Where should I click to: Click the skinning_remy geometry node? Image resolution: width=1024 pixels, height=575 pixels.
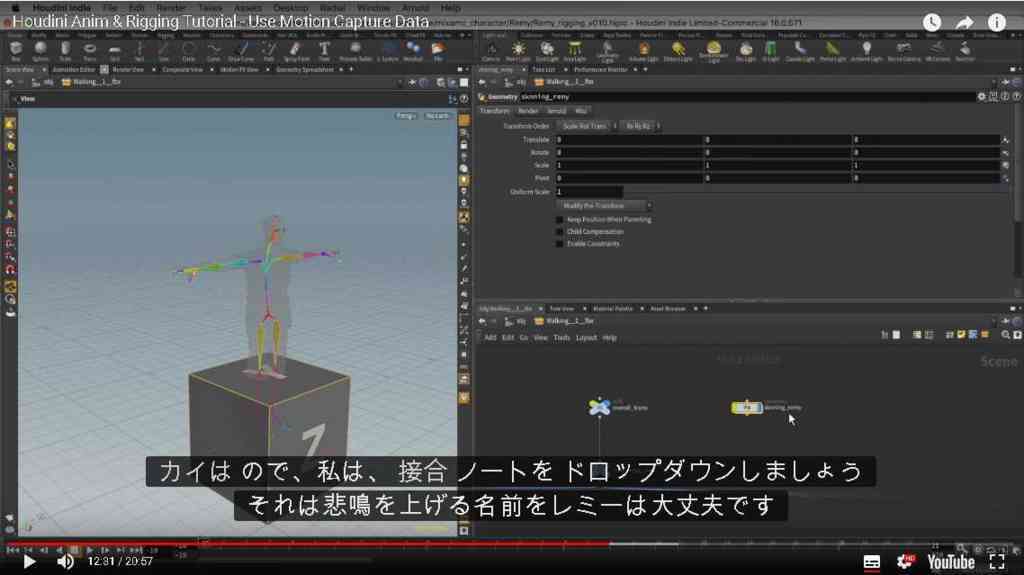point(746,407)
